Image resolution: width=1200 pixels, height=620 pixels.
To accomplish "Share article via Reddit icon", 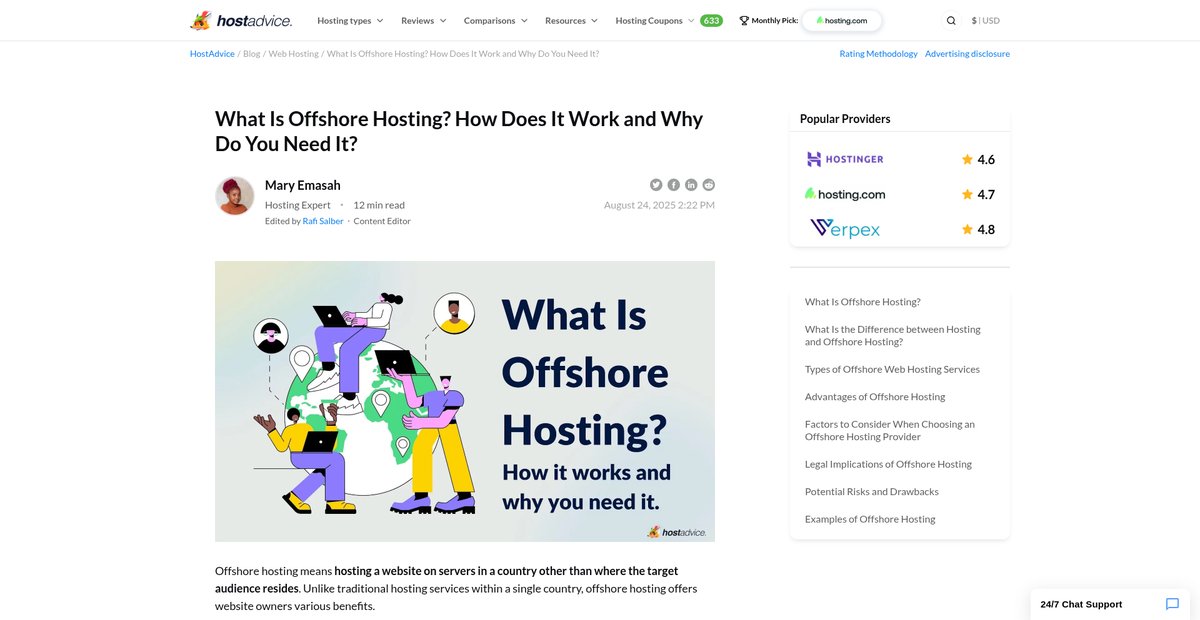I will tap(709, 184).
